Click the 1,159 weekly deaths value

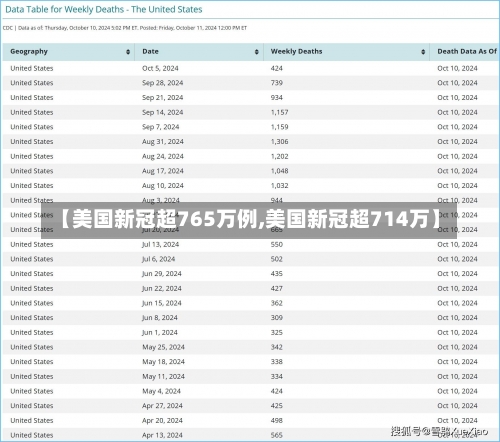point(279,127)
